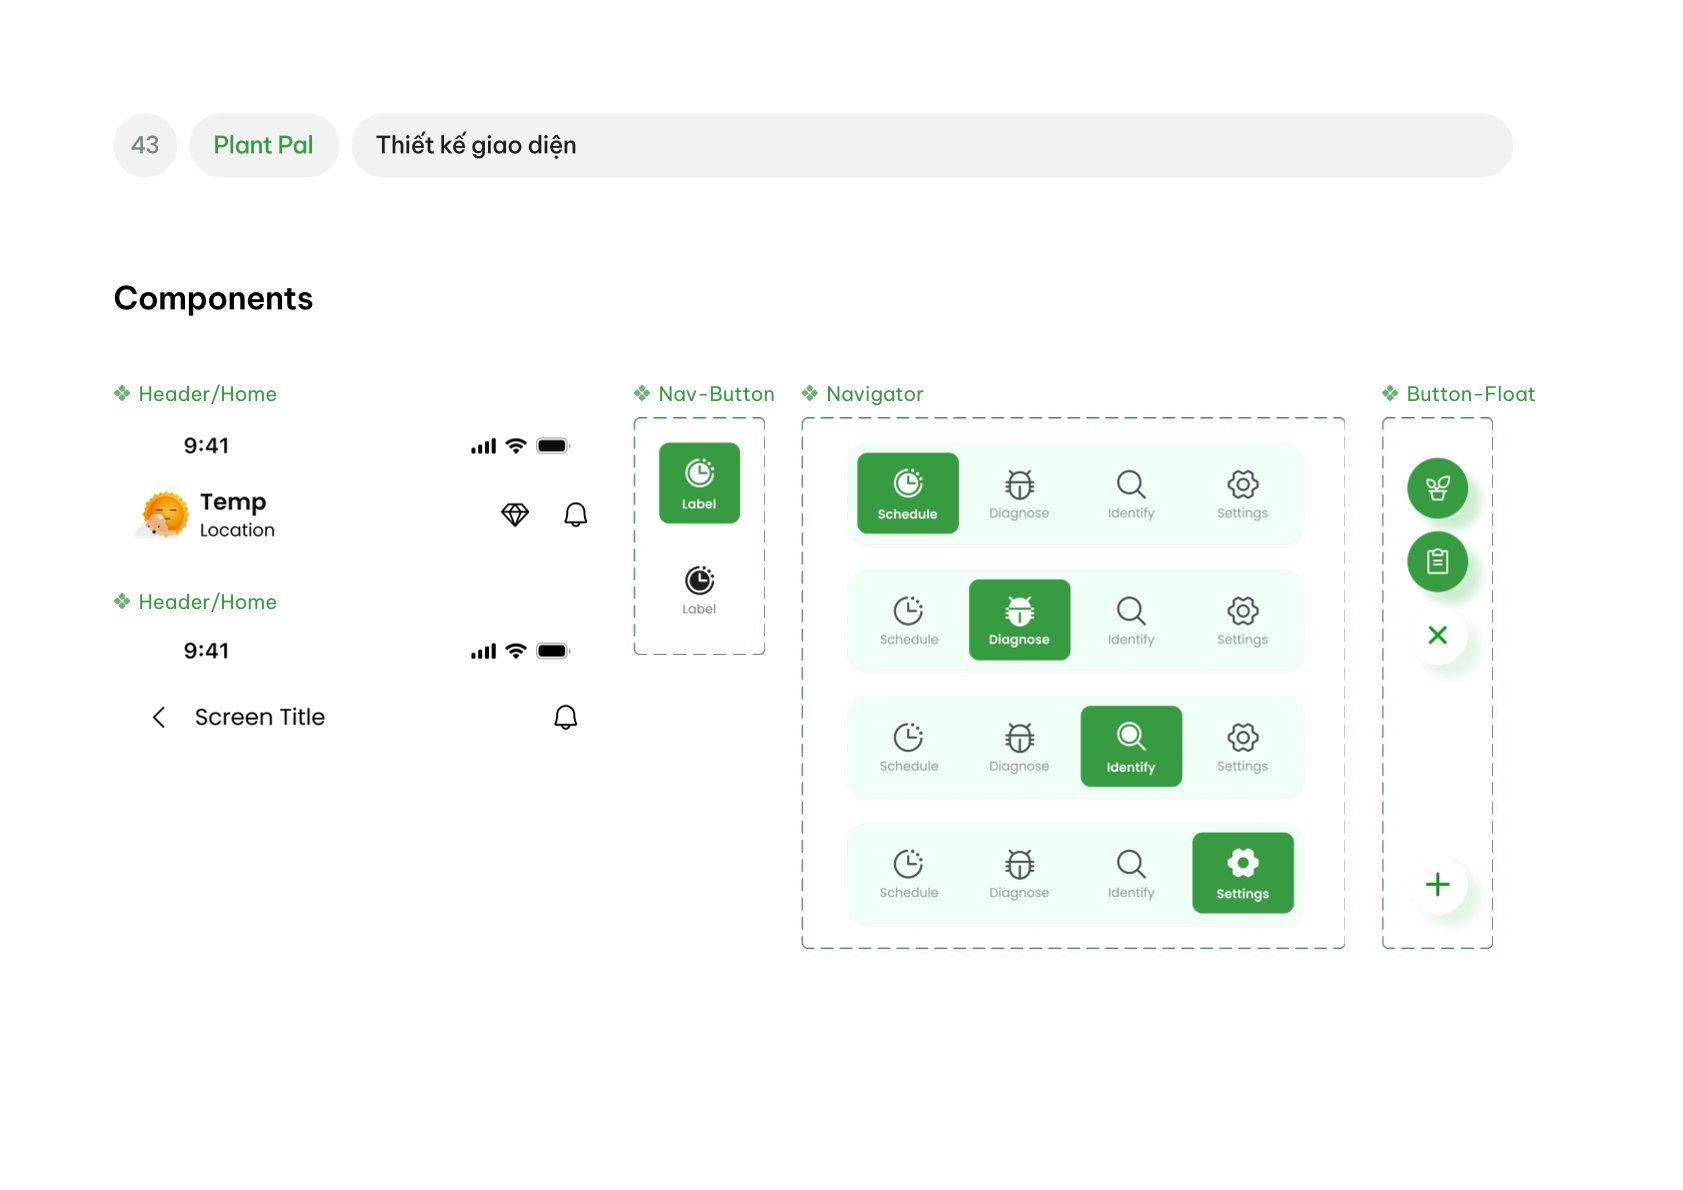Select the active green Label nav button
1683x1190 pixels.
click(699, 483)
